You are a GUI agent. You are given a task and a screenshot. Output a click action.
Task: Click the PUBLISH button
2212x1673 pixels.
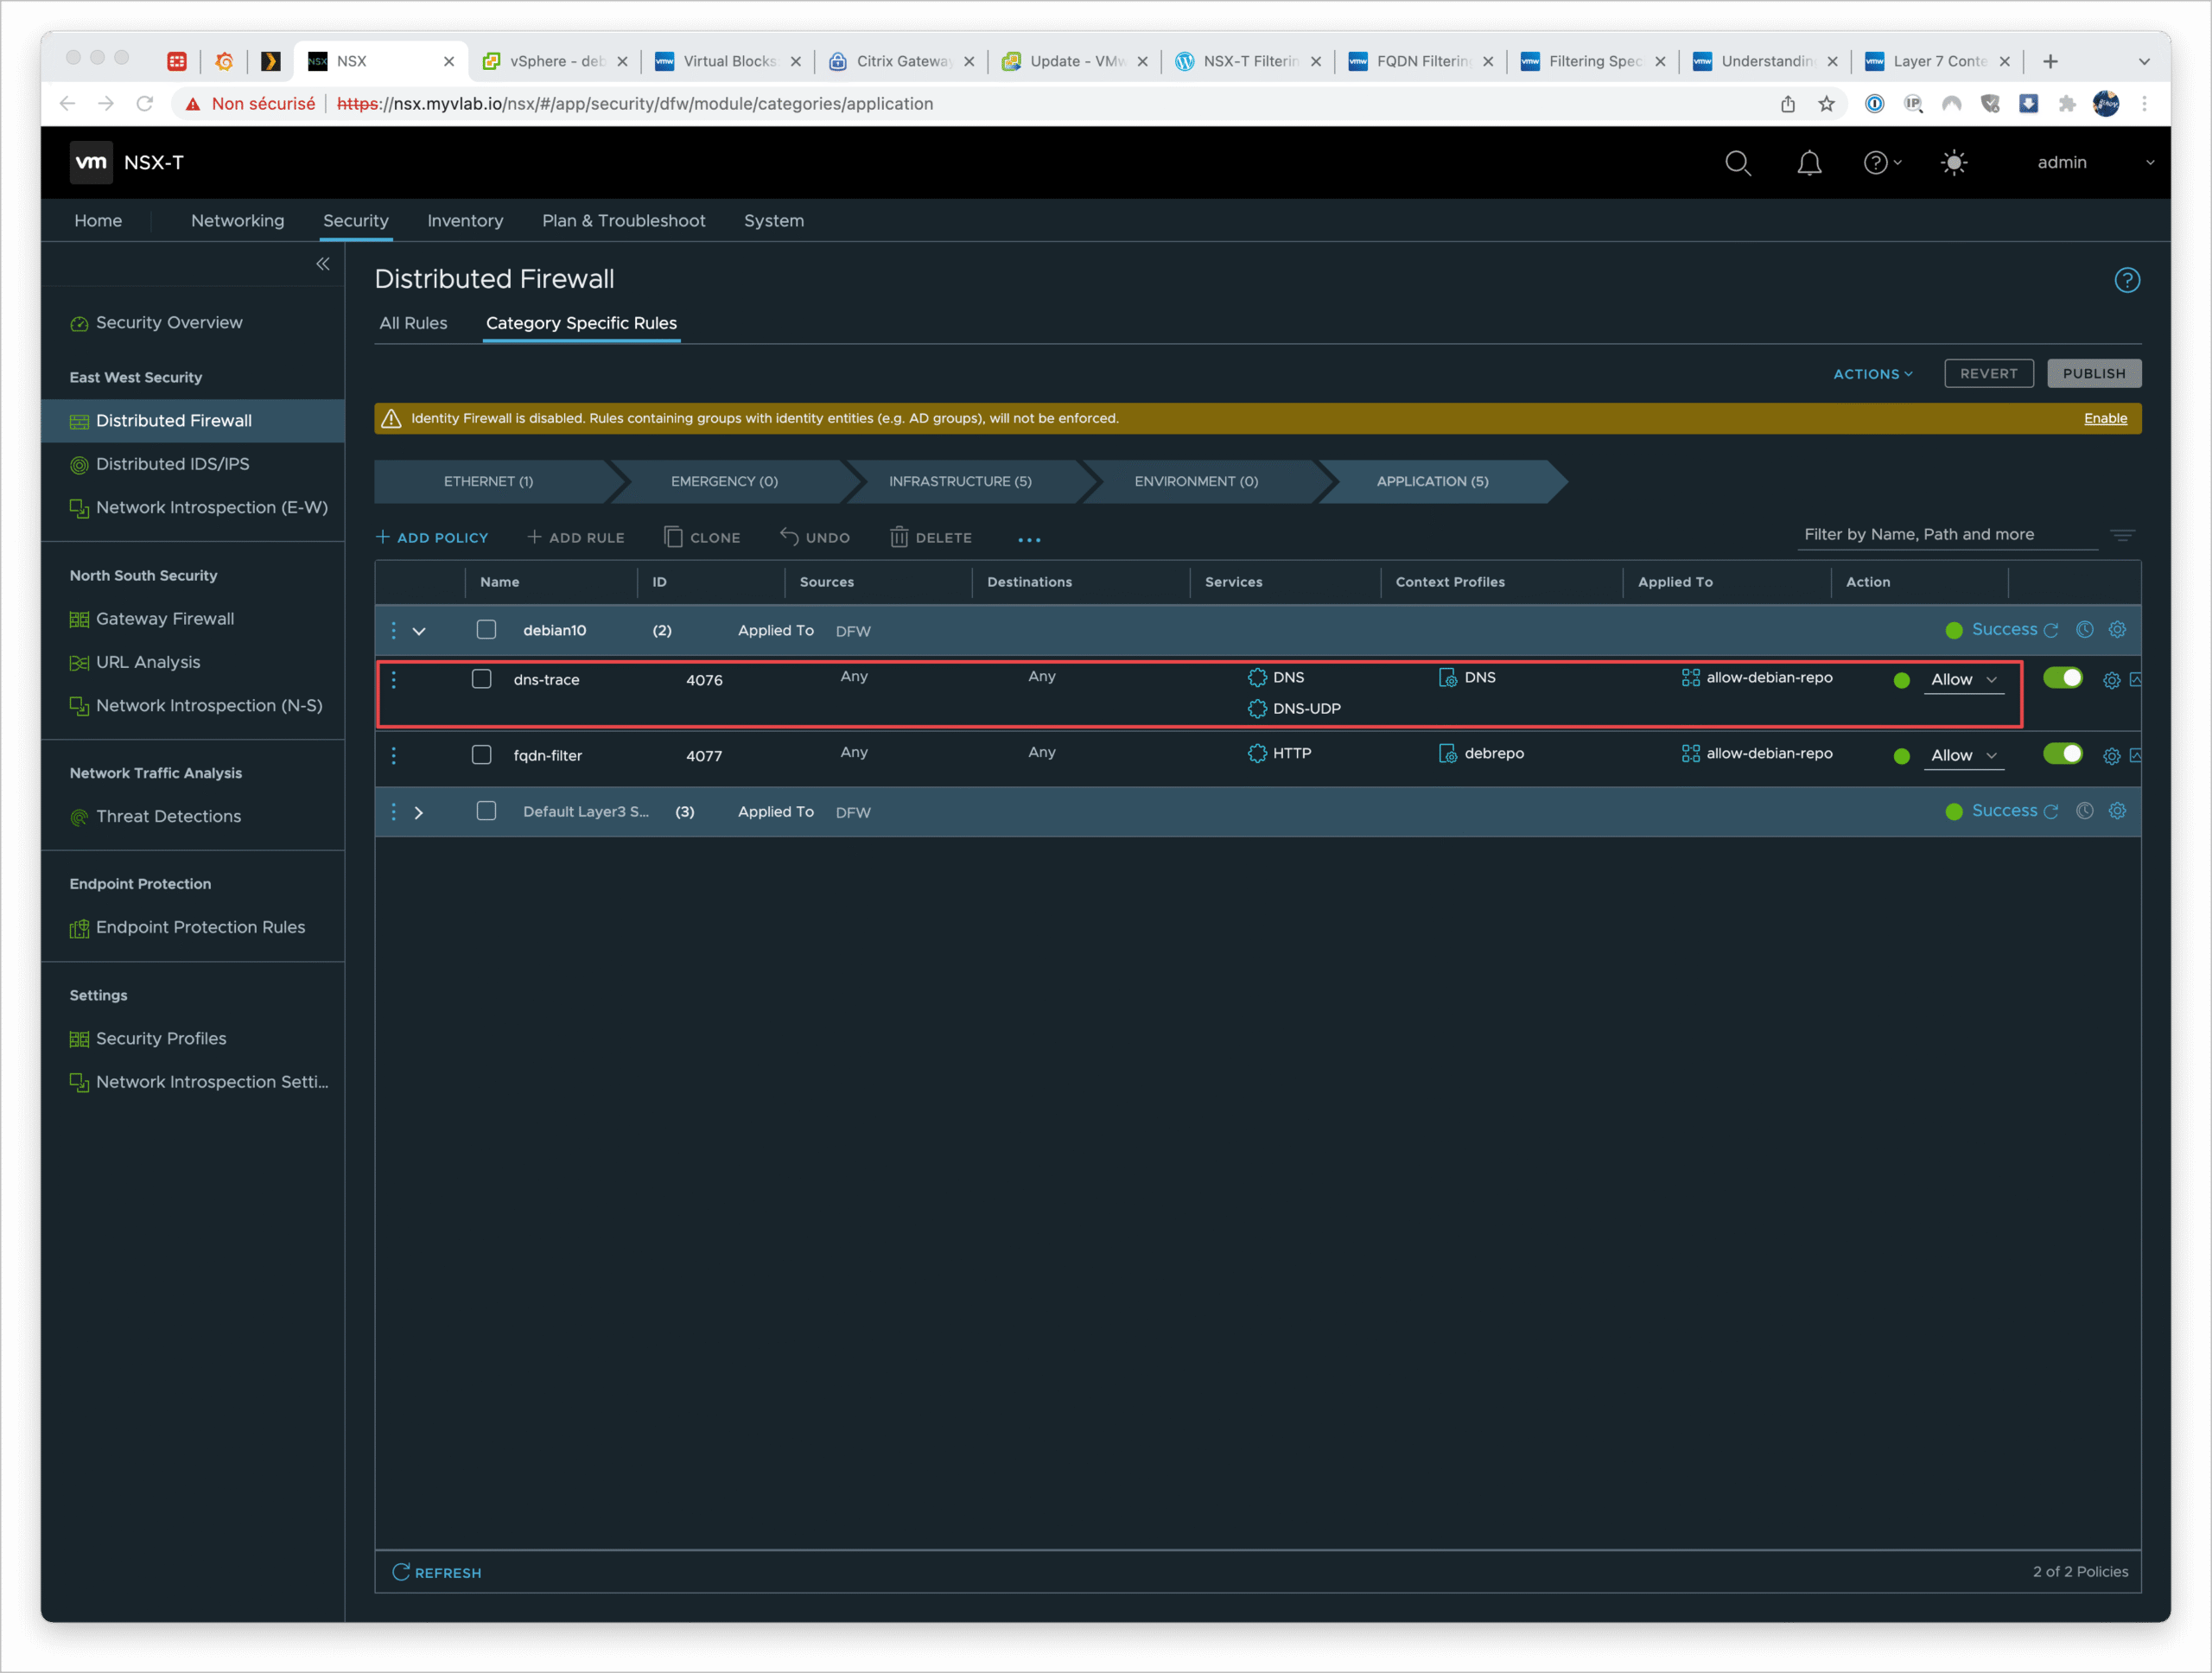point(2093,374)
